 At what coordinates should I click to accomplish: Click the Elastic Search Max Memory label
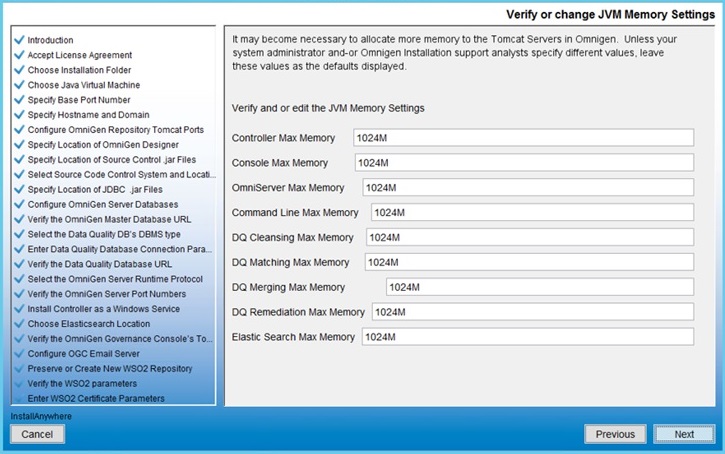pyautogui.click(x=293, y=337)
